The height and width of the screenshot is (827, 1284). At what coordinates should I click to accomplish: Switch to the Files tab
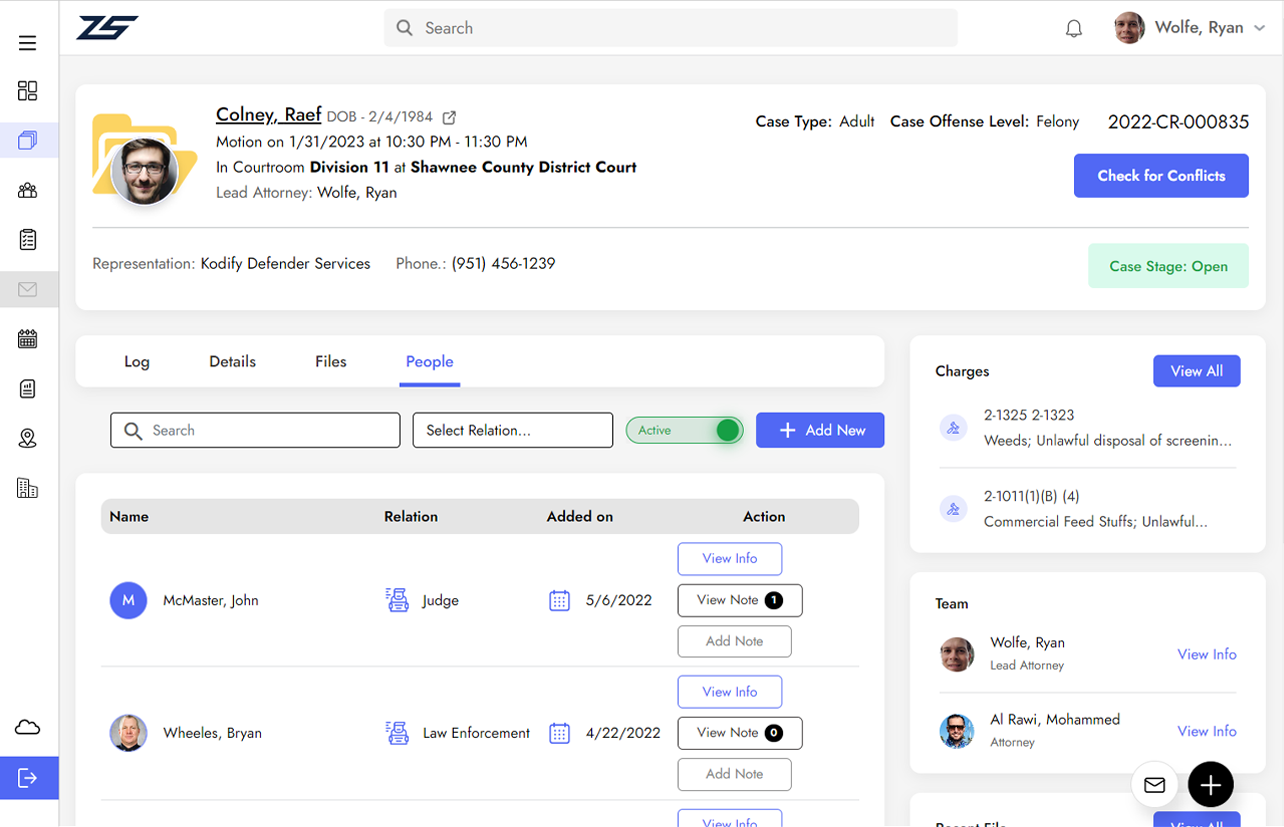coord(330,362)
